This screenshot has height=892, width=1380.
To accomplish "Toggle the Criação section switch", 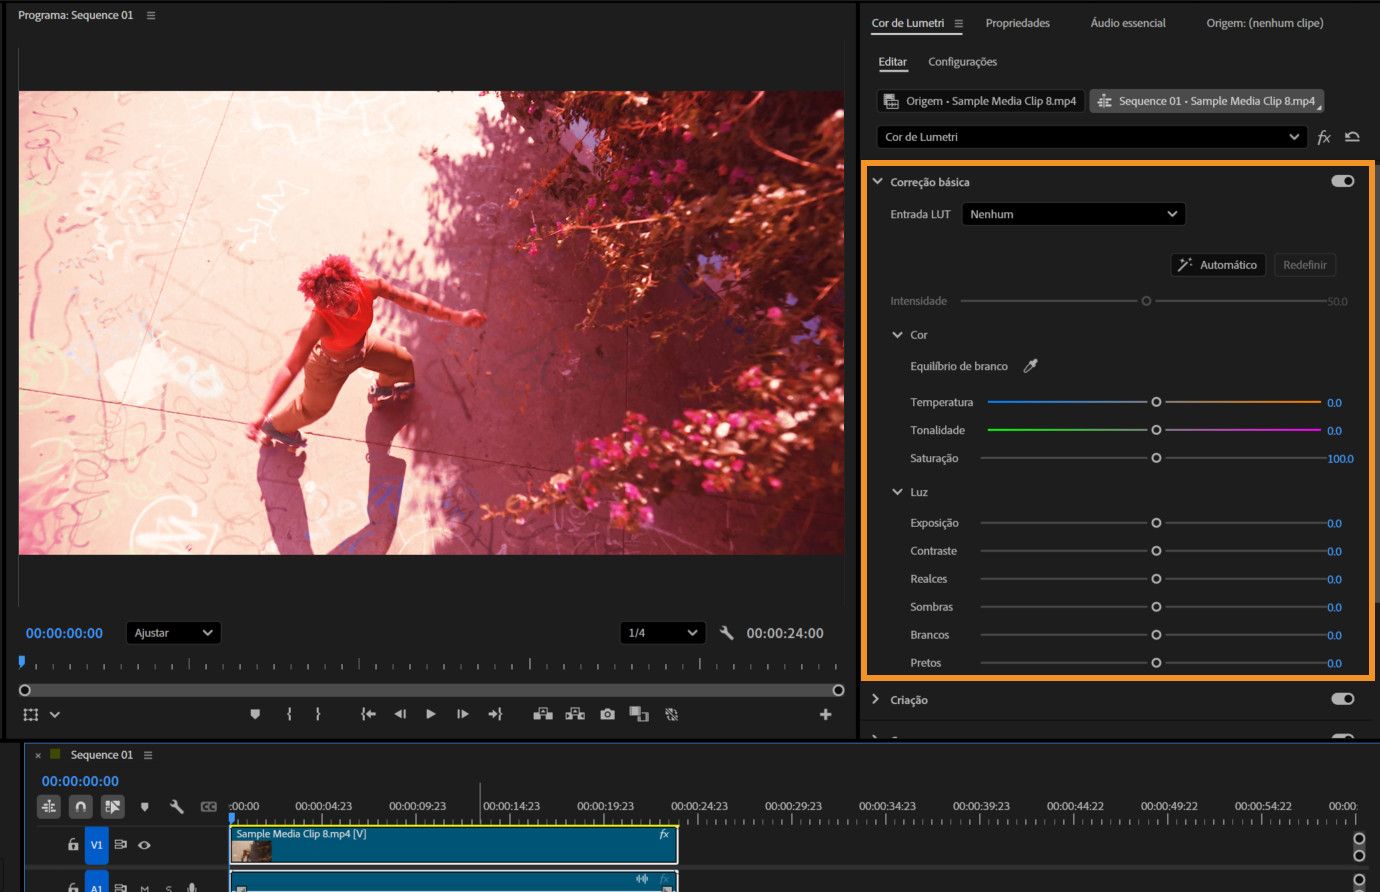I will [1342, 699].
